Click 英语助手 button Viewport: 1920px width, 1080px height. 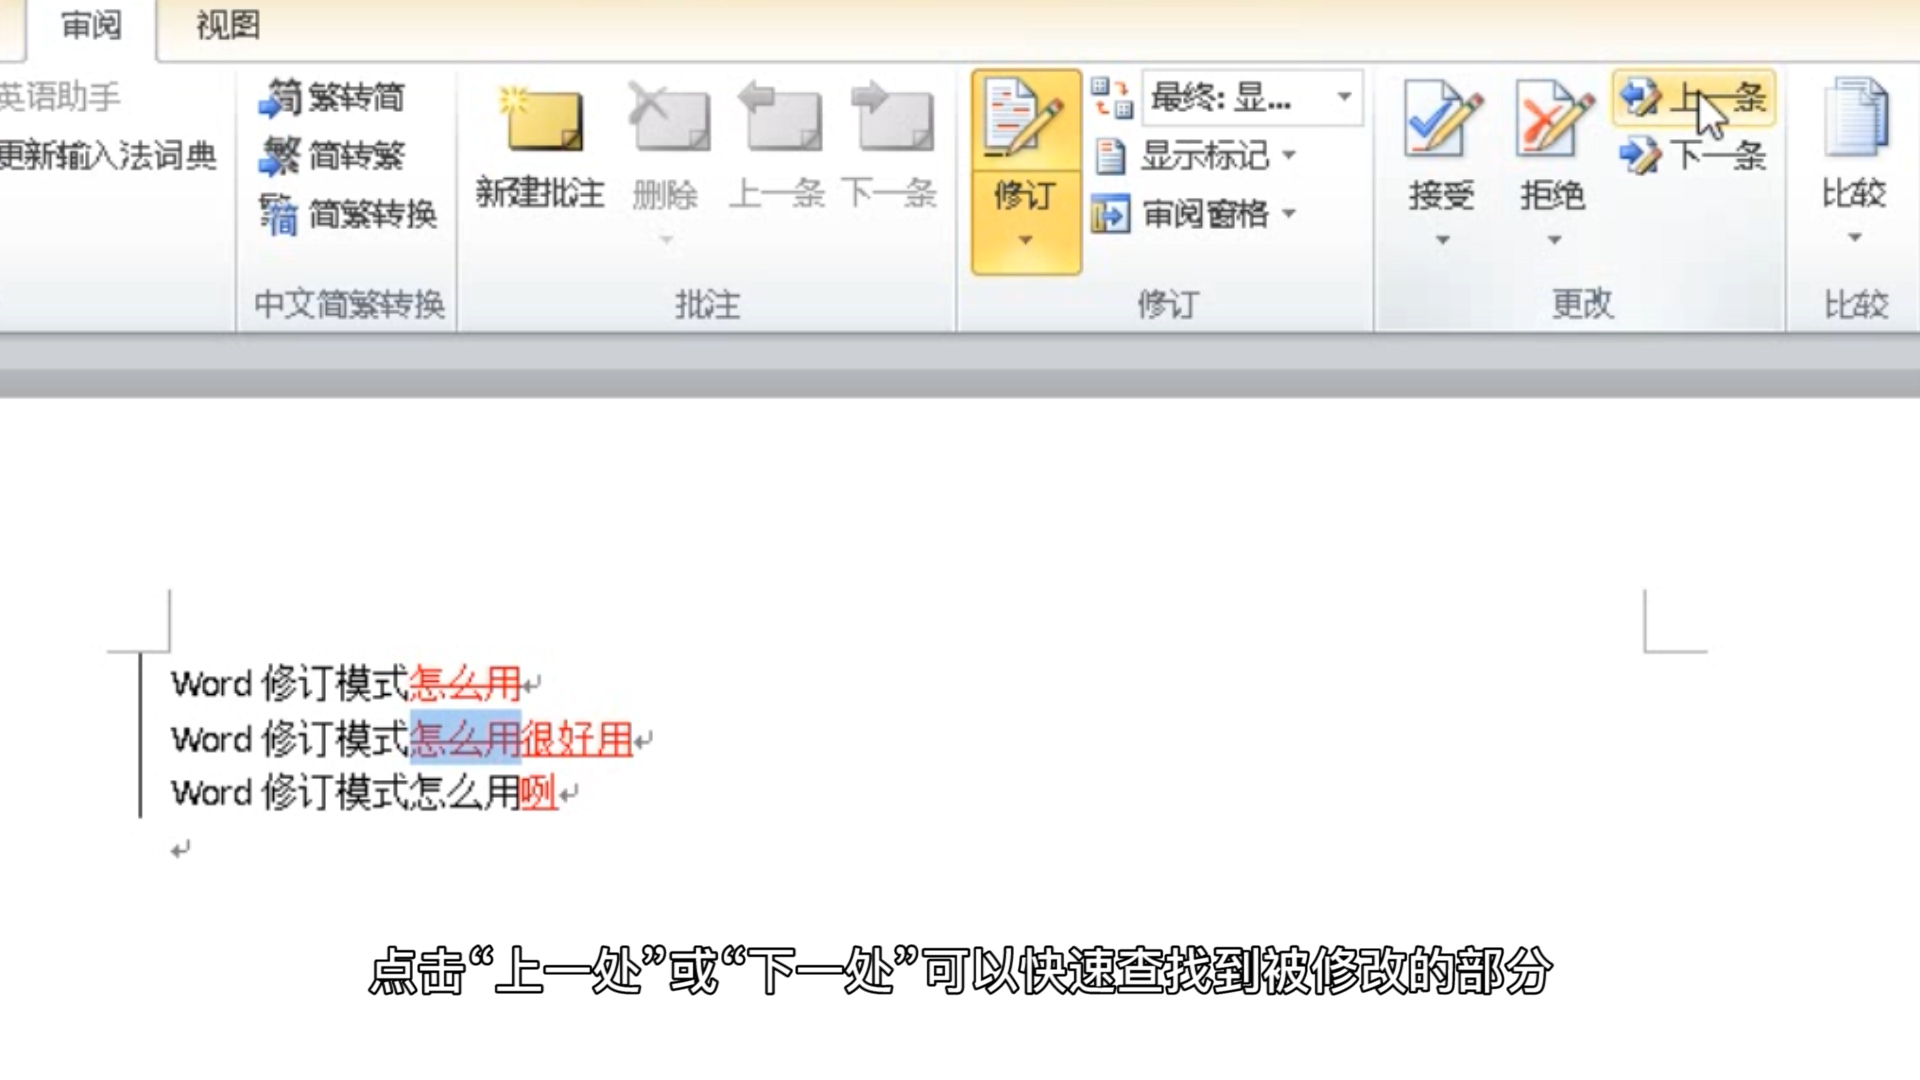click(x=60, y=97)
